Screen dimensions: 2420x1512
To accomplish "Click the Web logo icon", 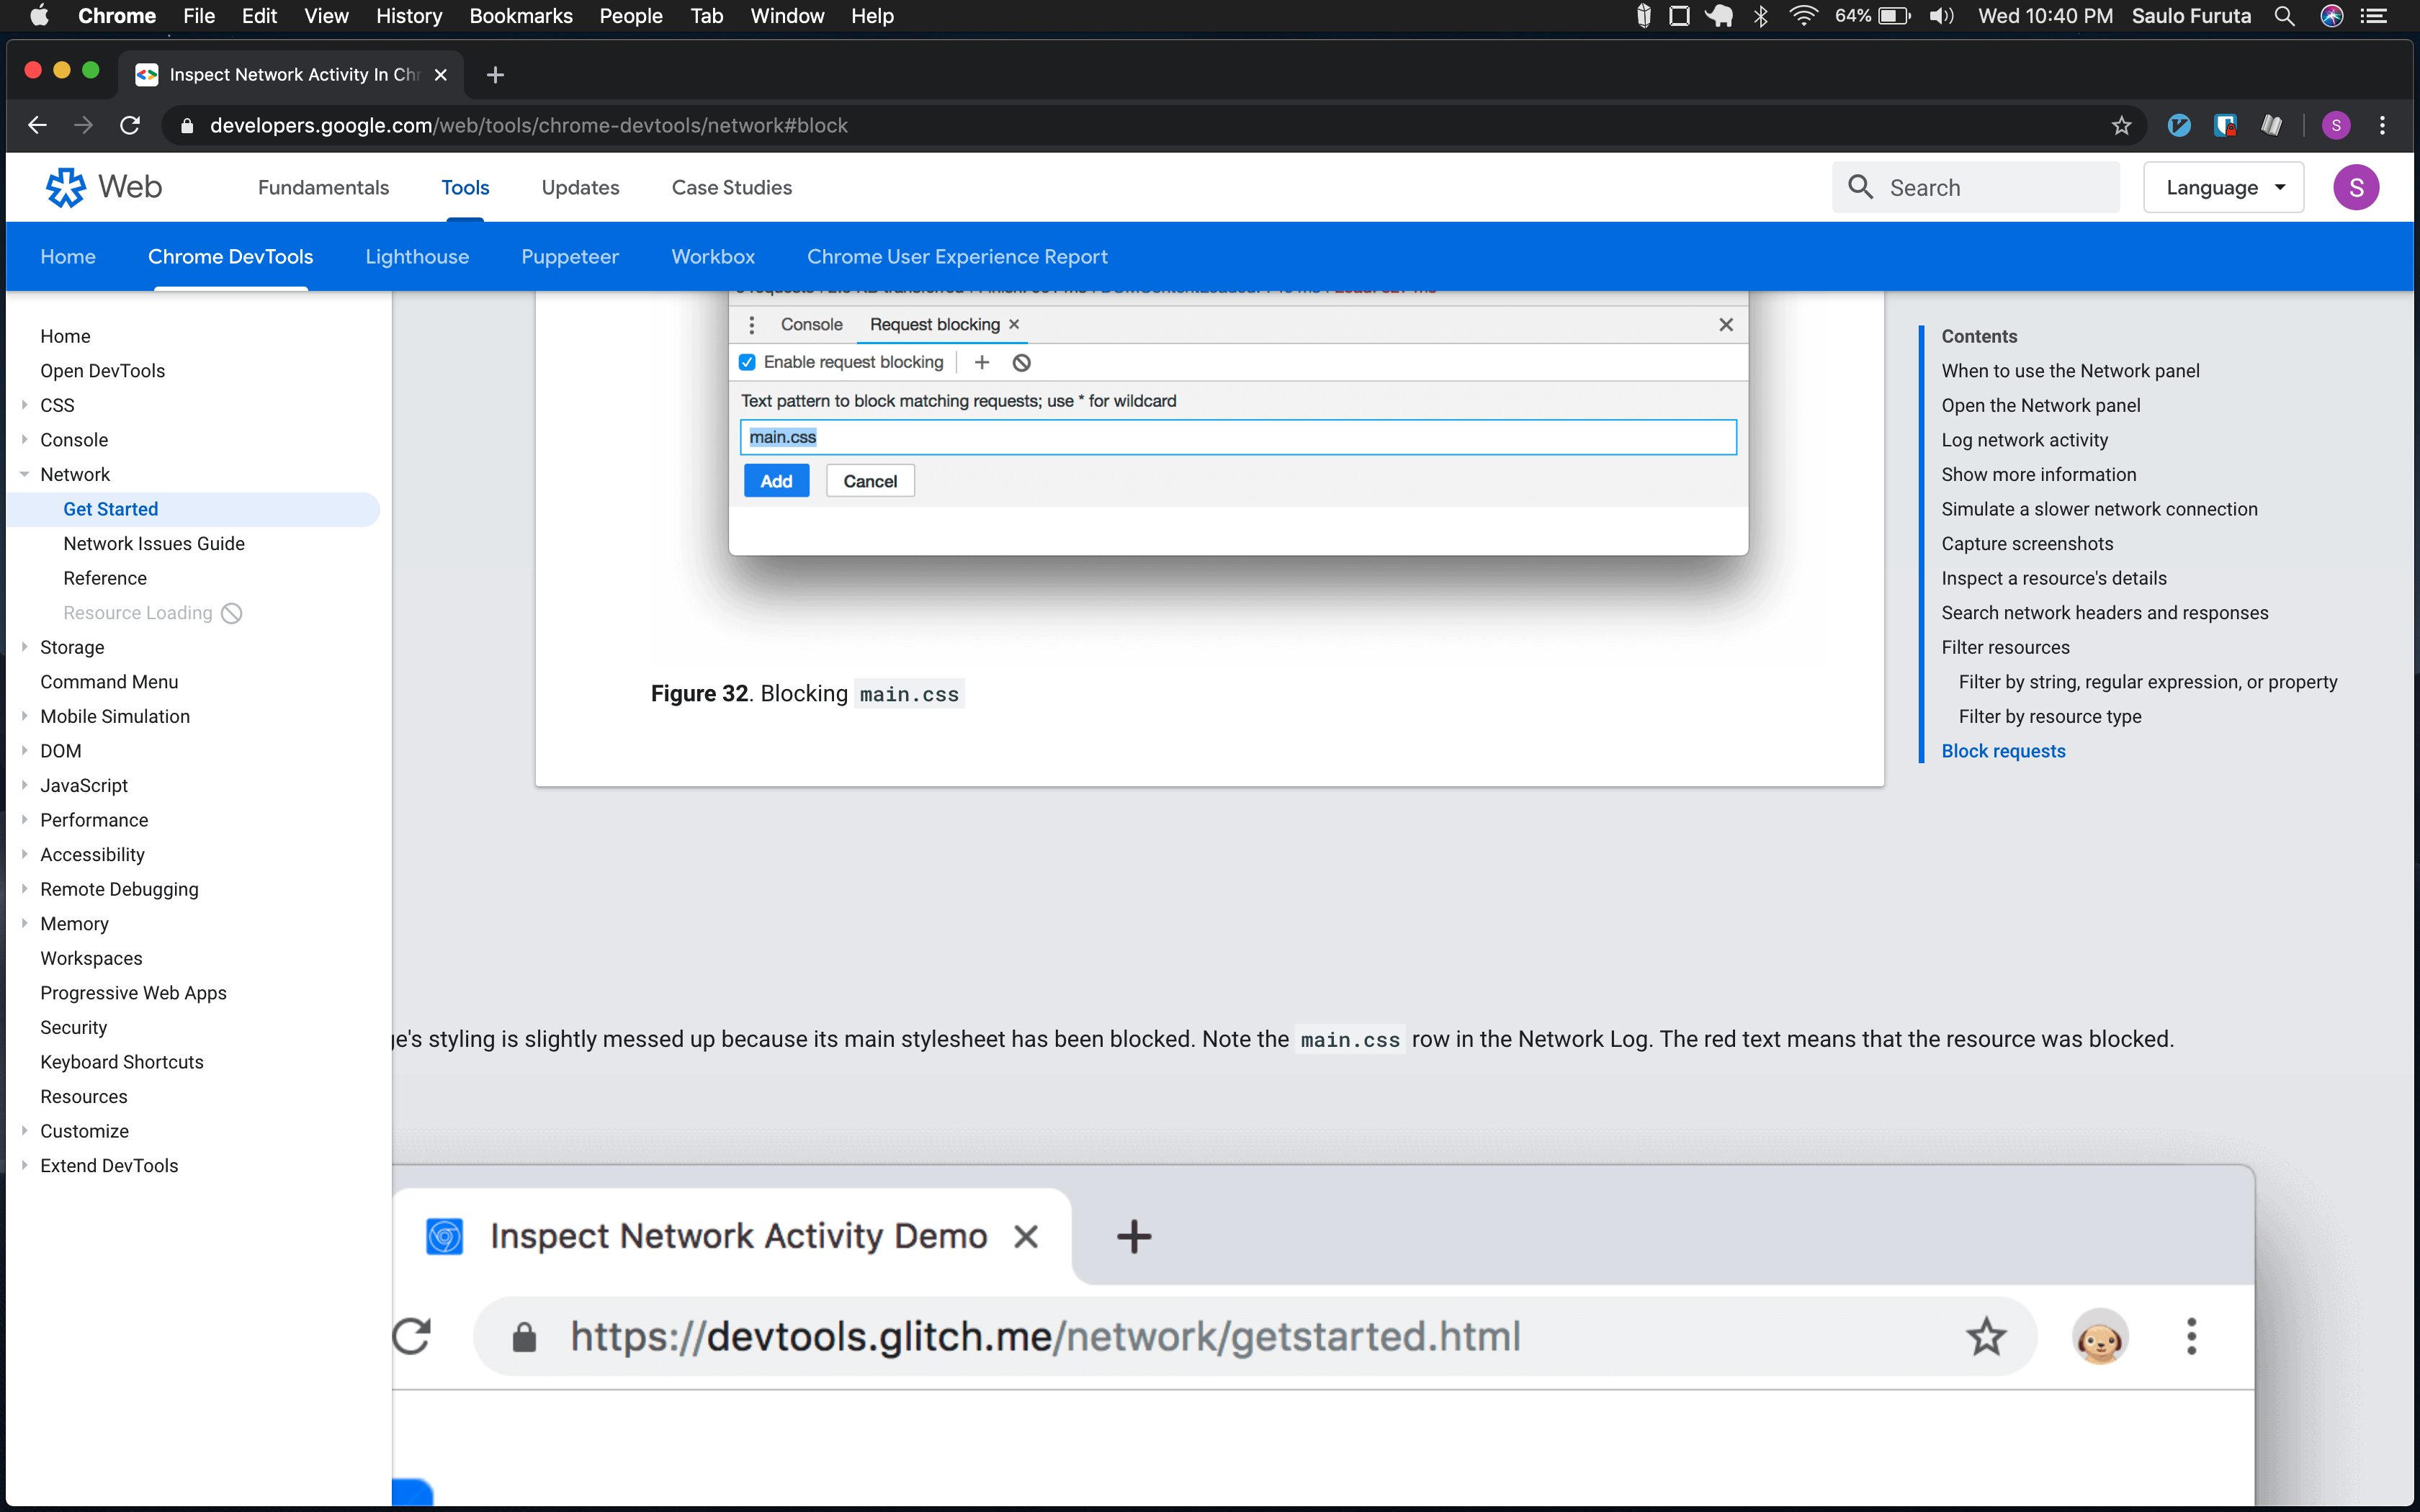I will [66, 187].
